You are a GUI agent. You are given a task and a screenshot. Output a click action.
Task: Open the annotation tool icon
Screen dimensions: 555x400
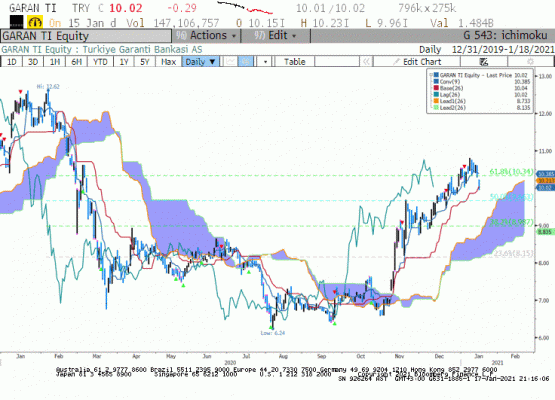click(x=484, y=62)
